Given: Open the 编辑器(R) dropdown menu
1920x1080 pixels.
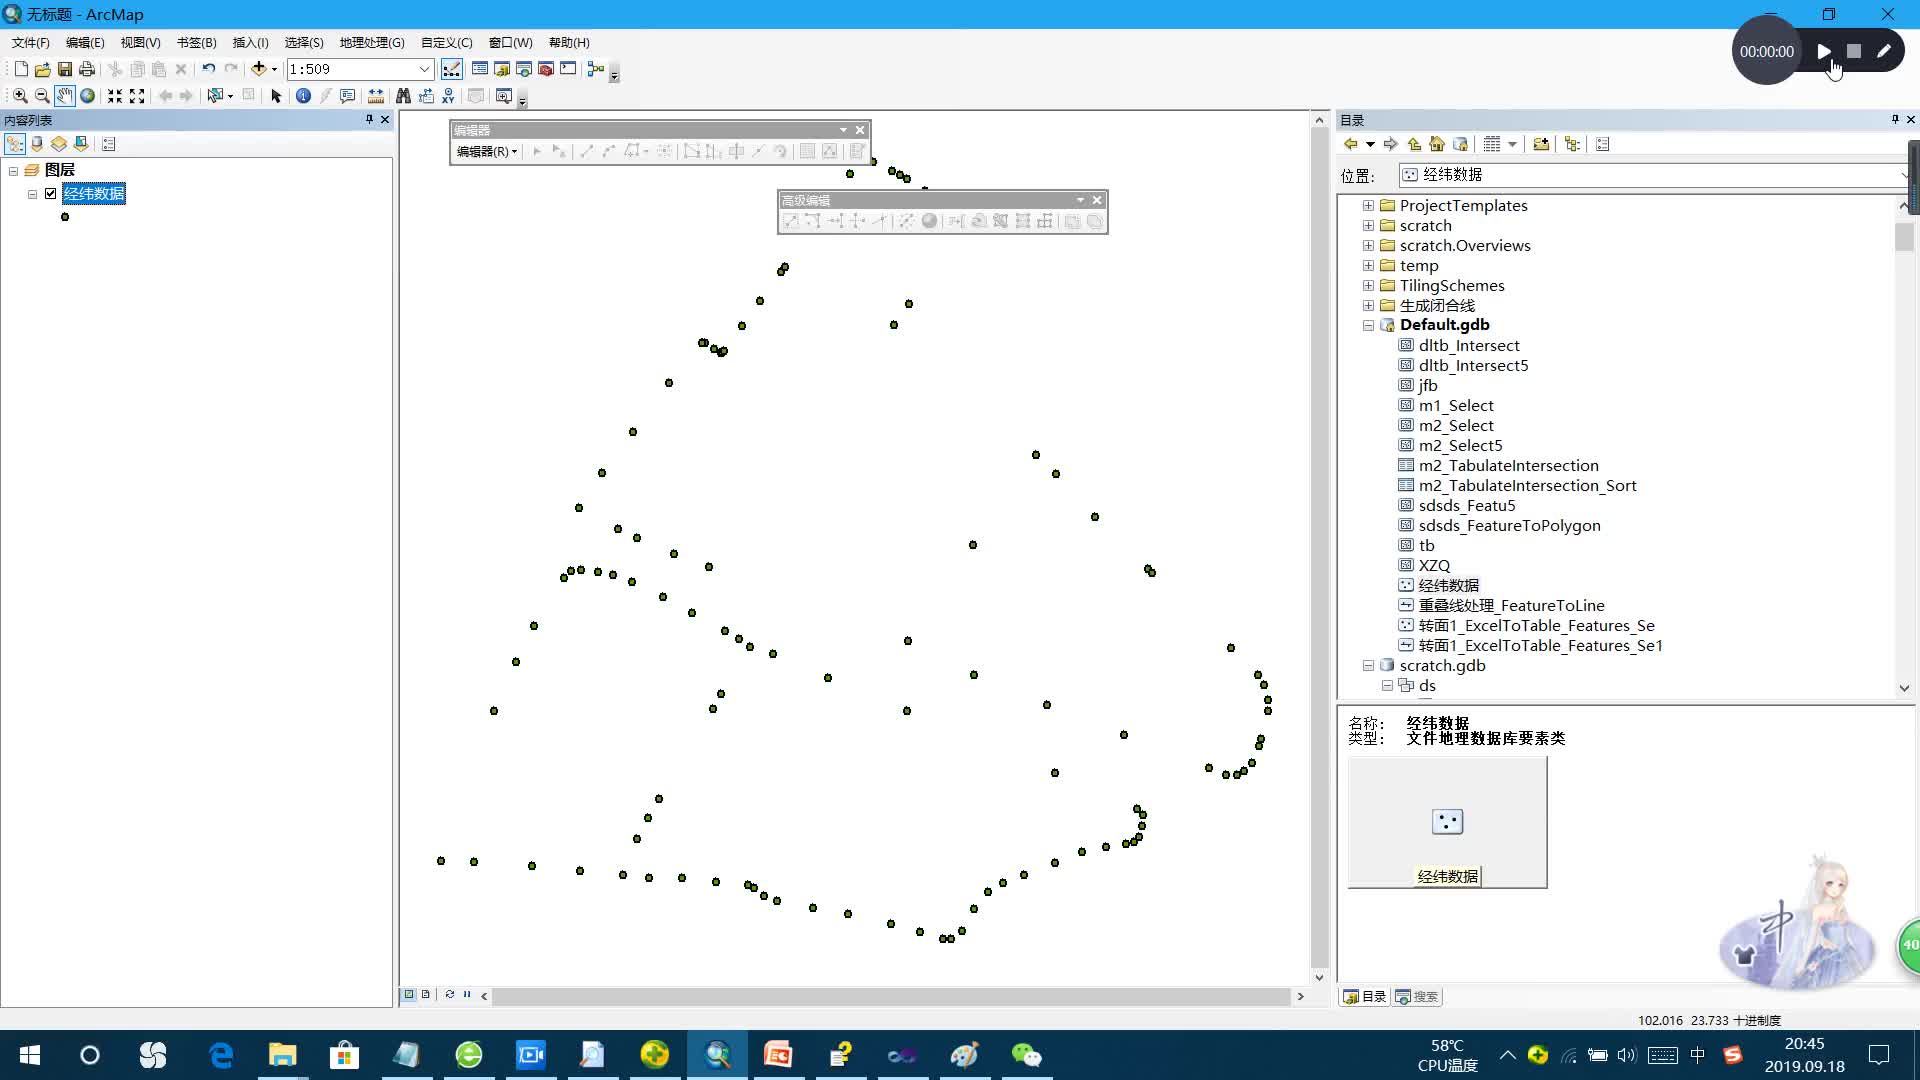Looking at the screenshot, I should [486, 152].
